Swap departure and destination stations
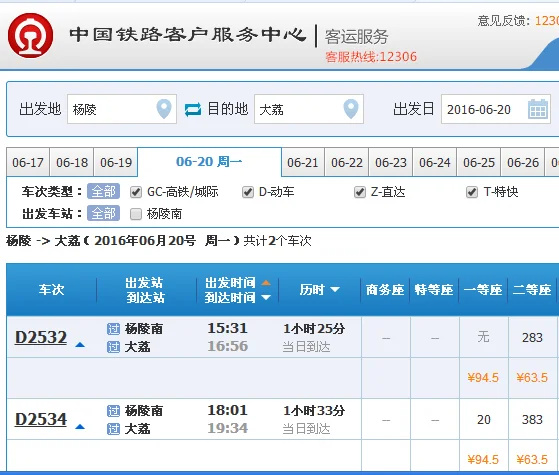This screenshot has height=475, width=559. [x=193, y=109]
